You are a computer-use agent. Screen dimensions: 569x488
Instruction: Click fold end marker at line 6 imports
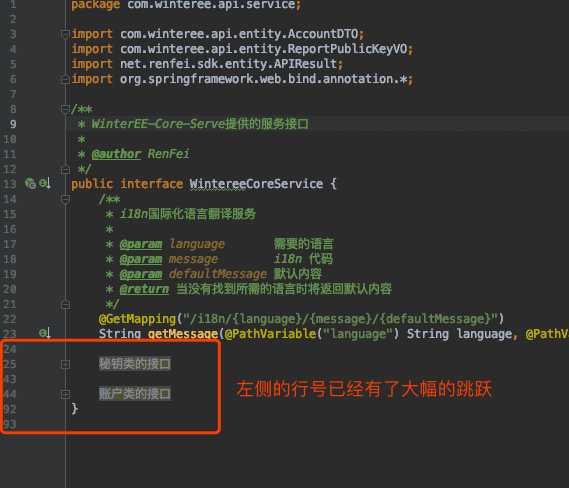point(65,79)
